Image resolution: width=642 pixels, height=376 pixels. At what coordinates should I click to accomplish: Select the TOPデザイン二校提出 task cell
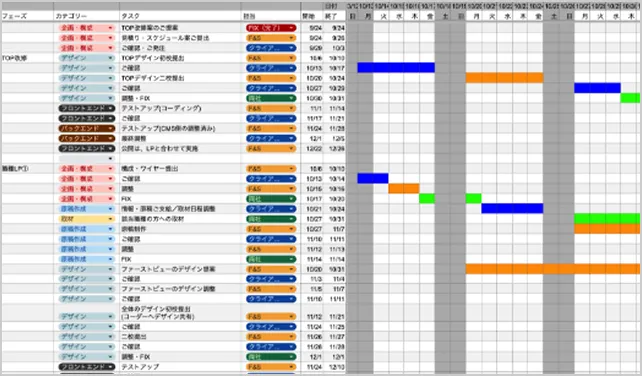pos(180,78)
